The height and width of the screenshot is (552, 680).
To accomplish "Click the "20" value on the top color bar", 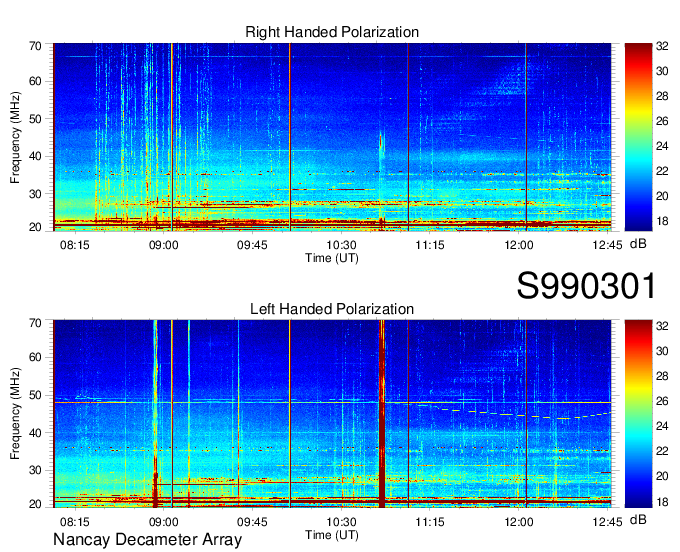I will tap(662, 196).
